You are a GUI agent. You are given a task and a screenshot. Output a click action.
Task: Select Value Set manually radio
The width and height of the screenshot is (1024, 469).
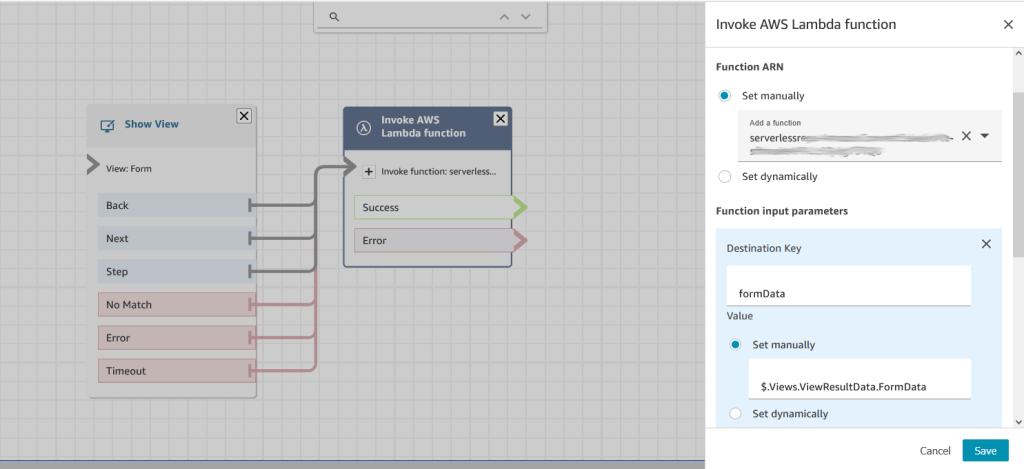(735, 344)
